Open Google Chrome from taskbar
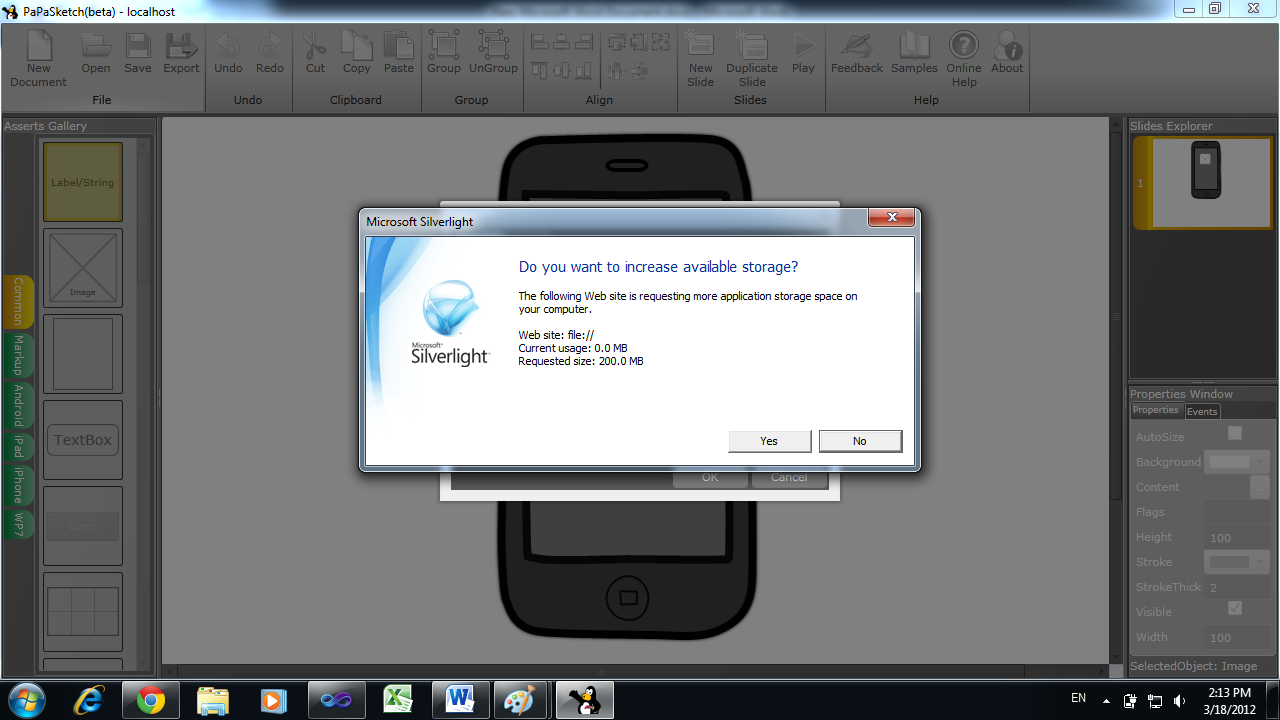 tap(151, 700)
